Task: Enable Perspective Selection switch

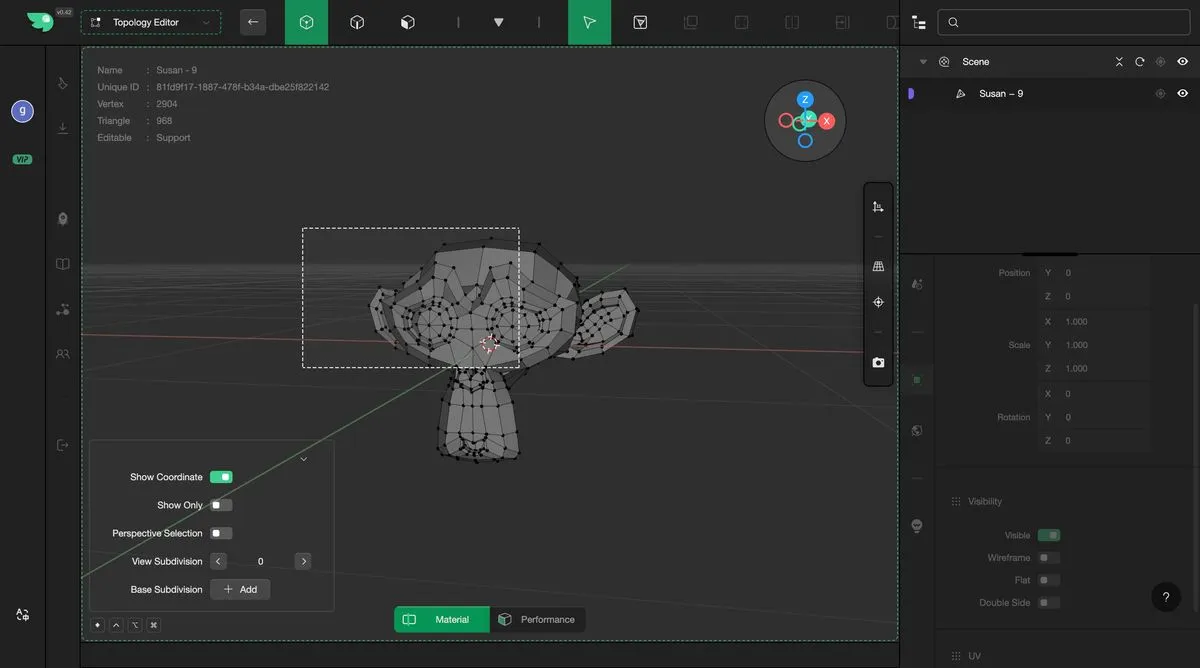Action: [221, 533]
